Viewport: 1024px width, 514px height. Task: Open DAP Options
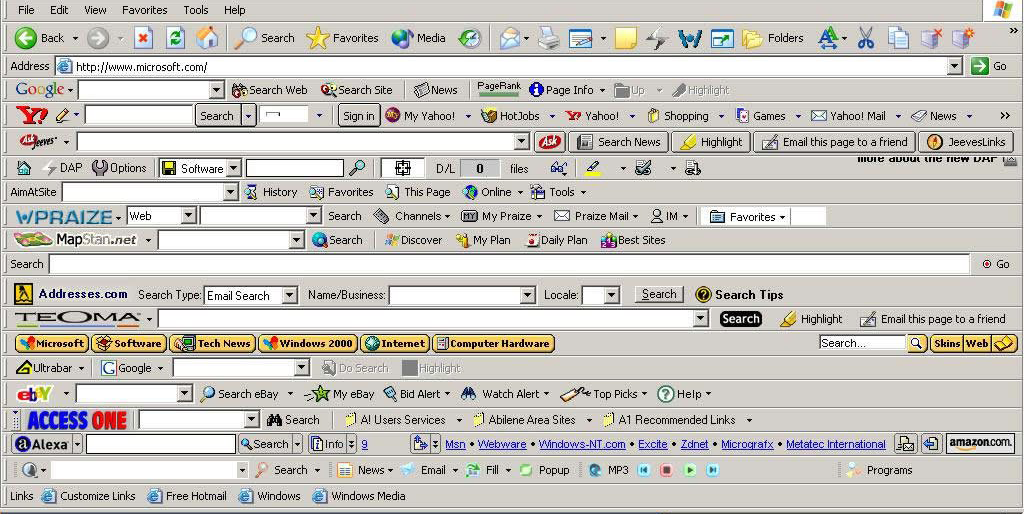119,168
